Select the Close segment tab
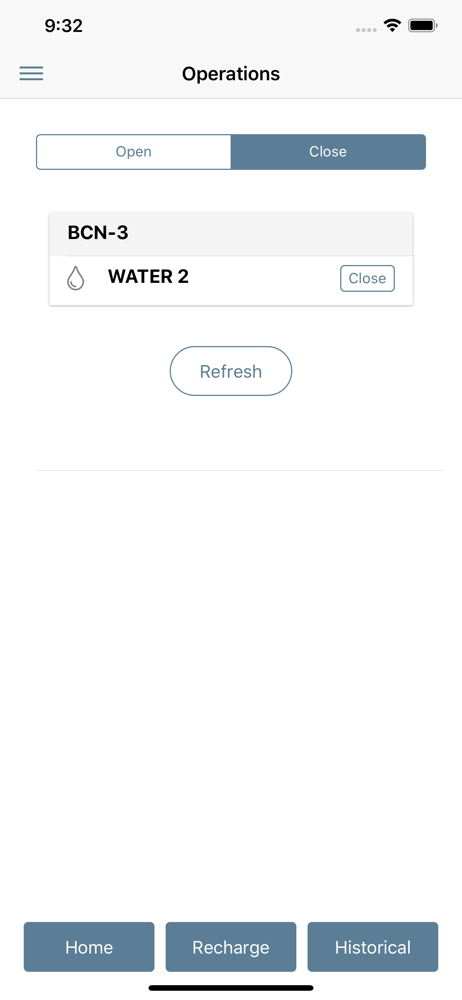This screenshot has height=1000, width=462. 328,152
